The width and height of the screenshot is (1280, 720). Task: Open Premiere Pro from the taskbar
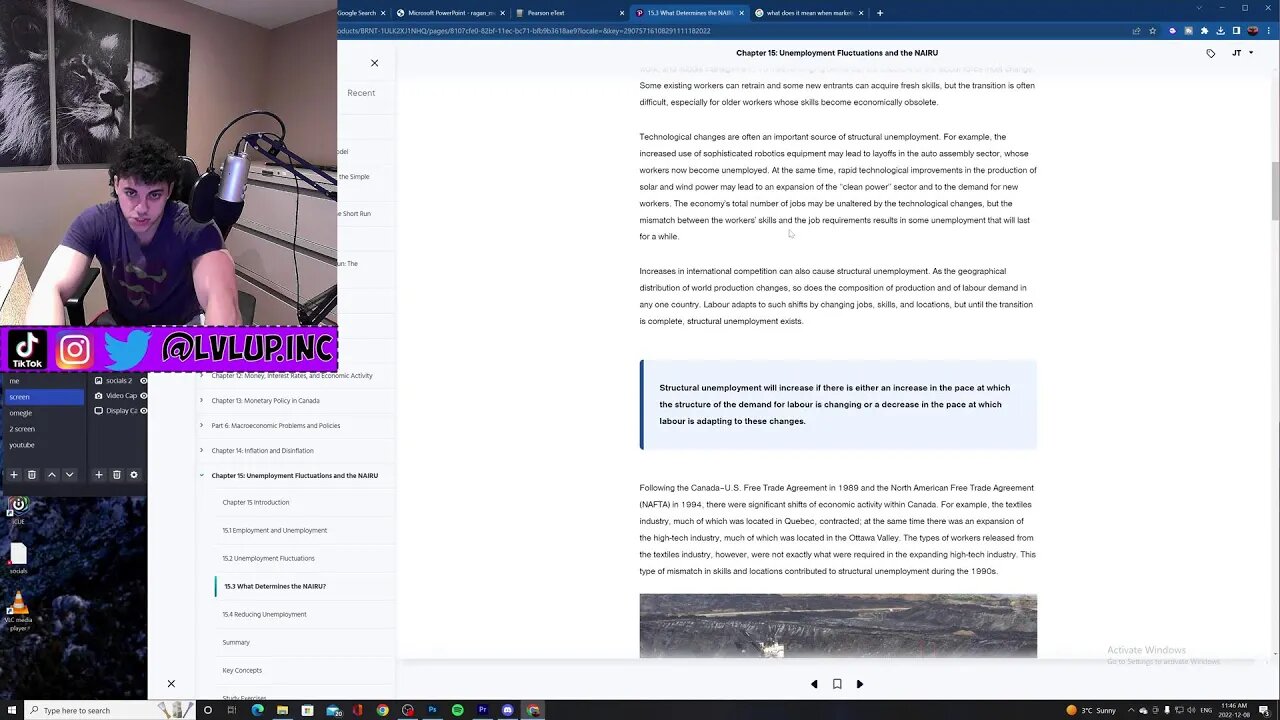click(x=483, y=710)
